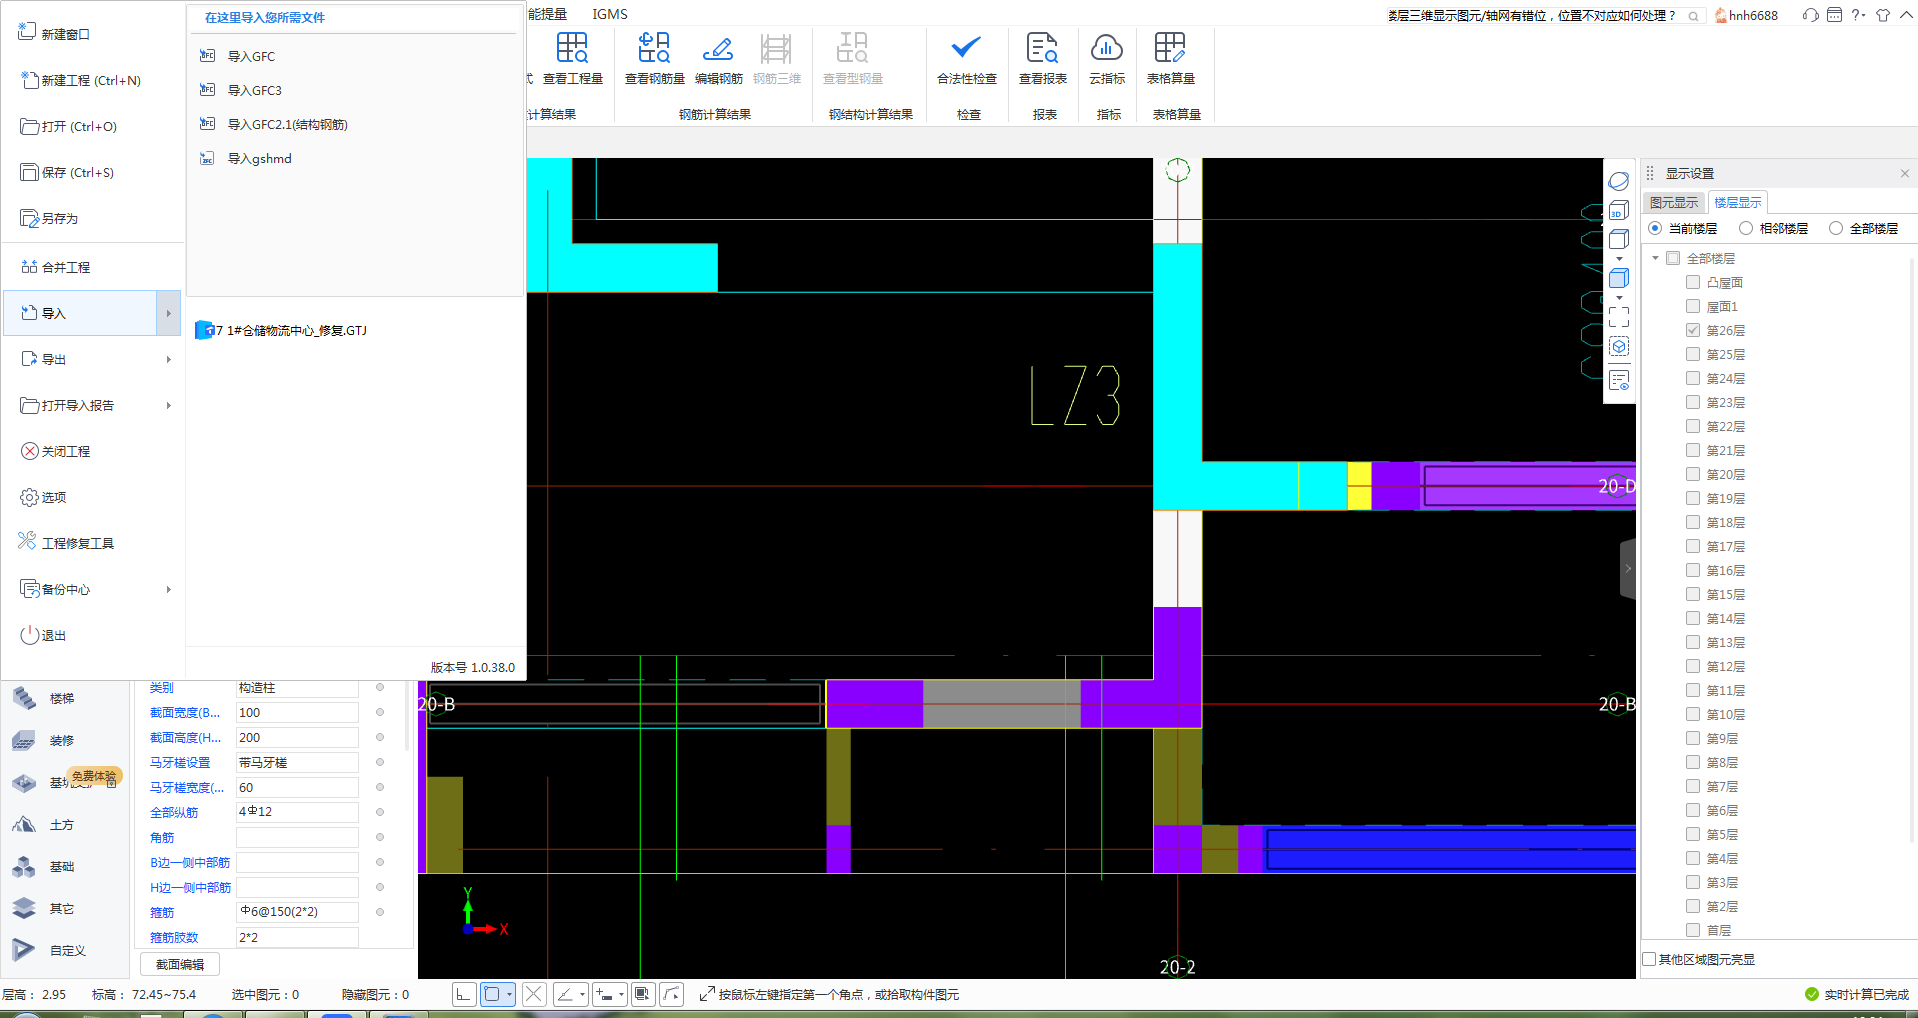Check the 第10层 checkbox
This screenshot has height=1018, width=1918.
[1693, 714]
